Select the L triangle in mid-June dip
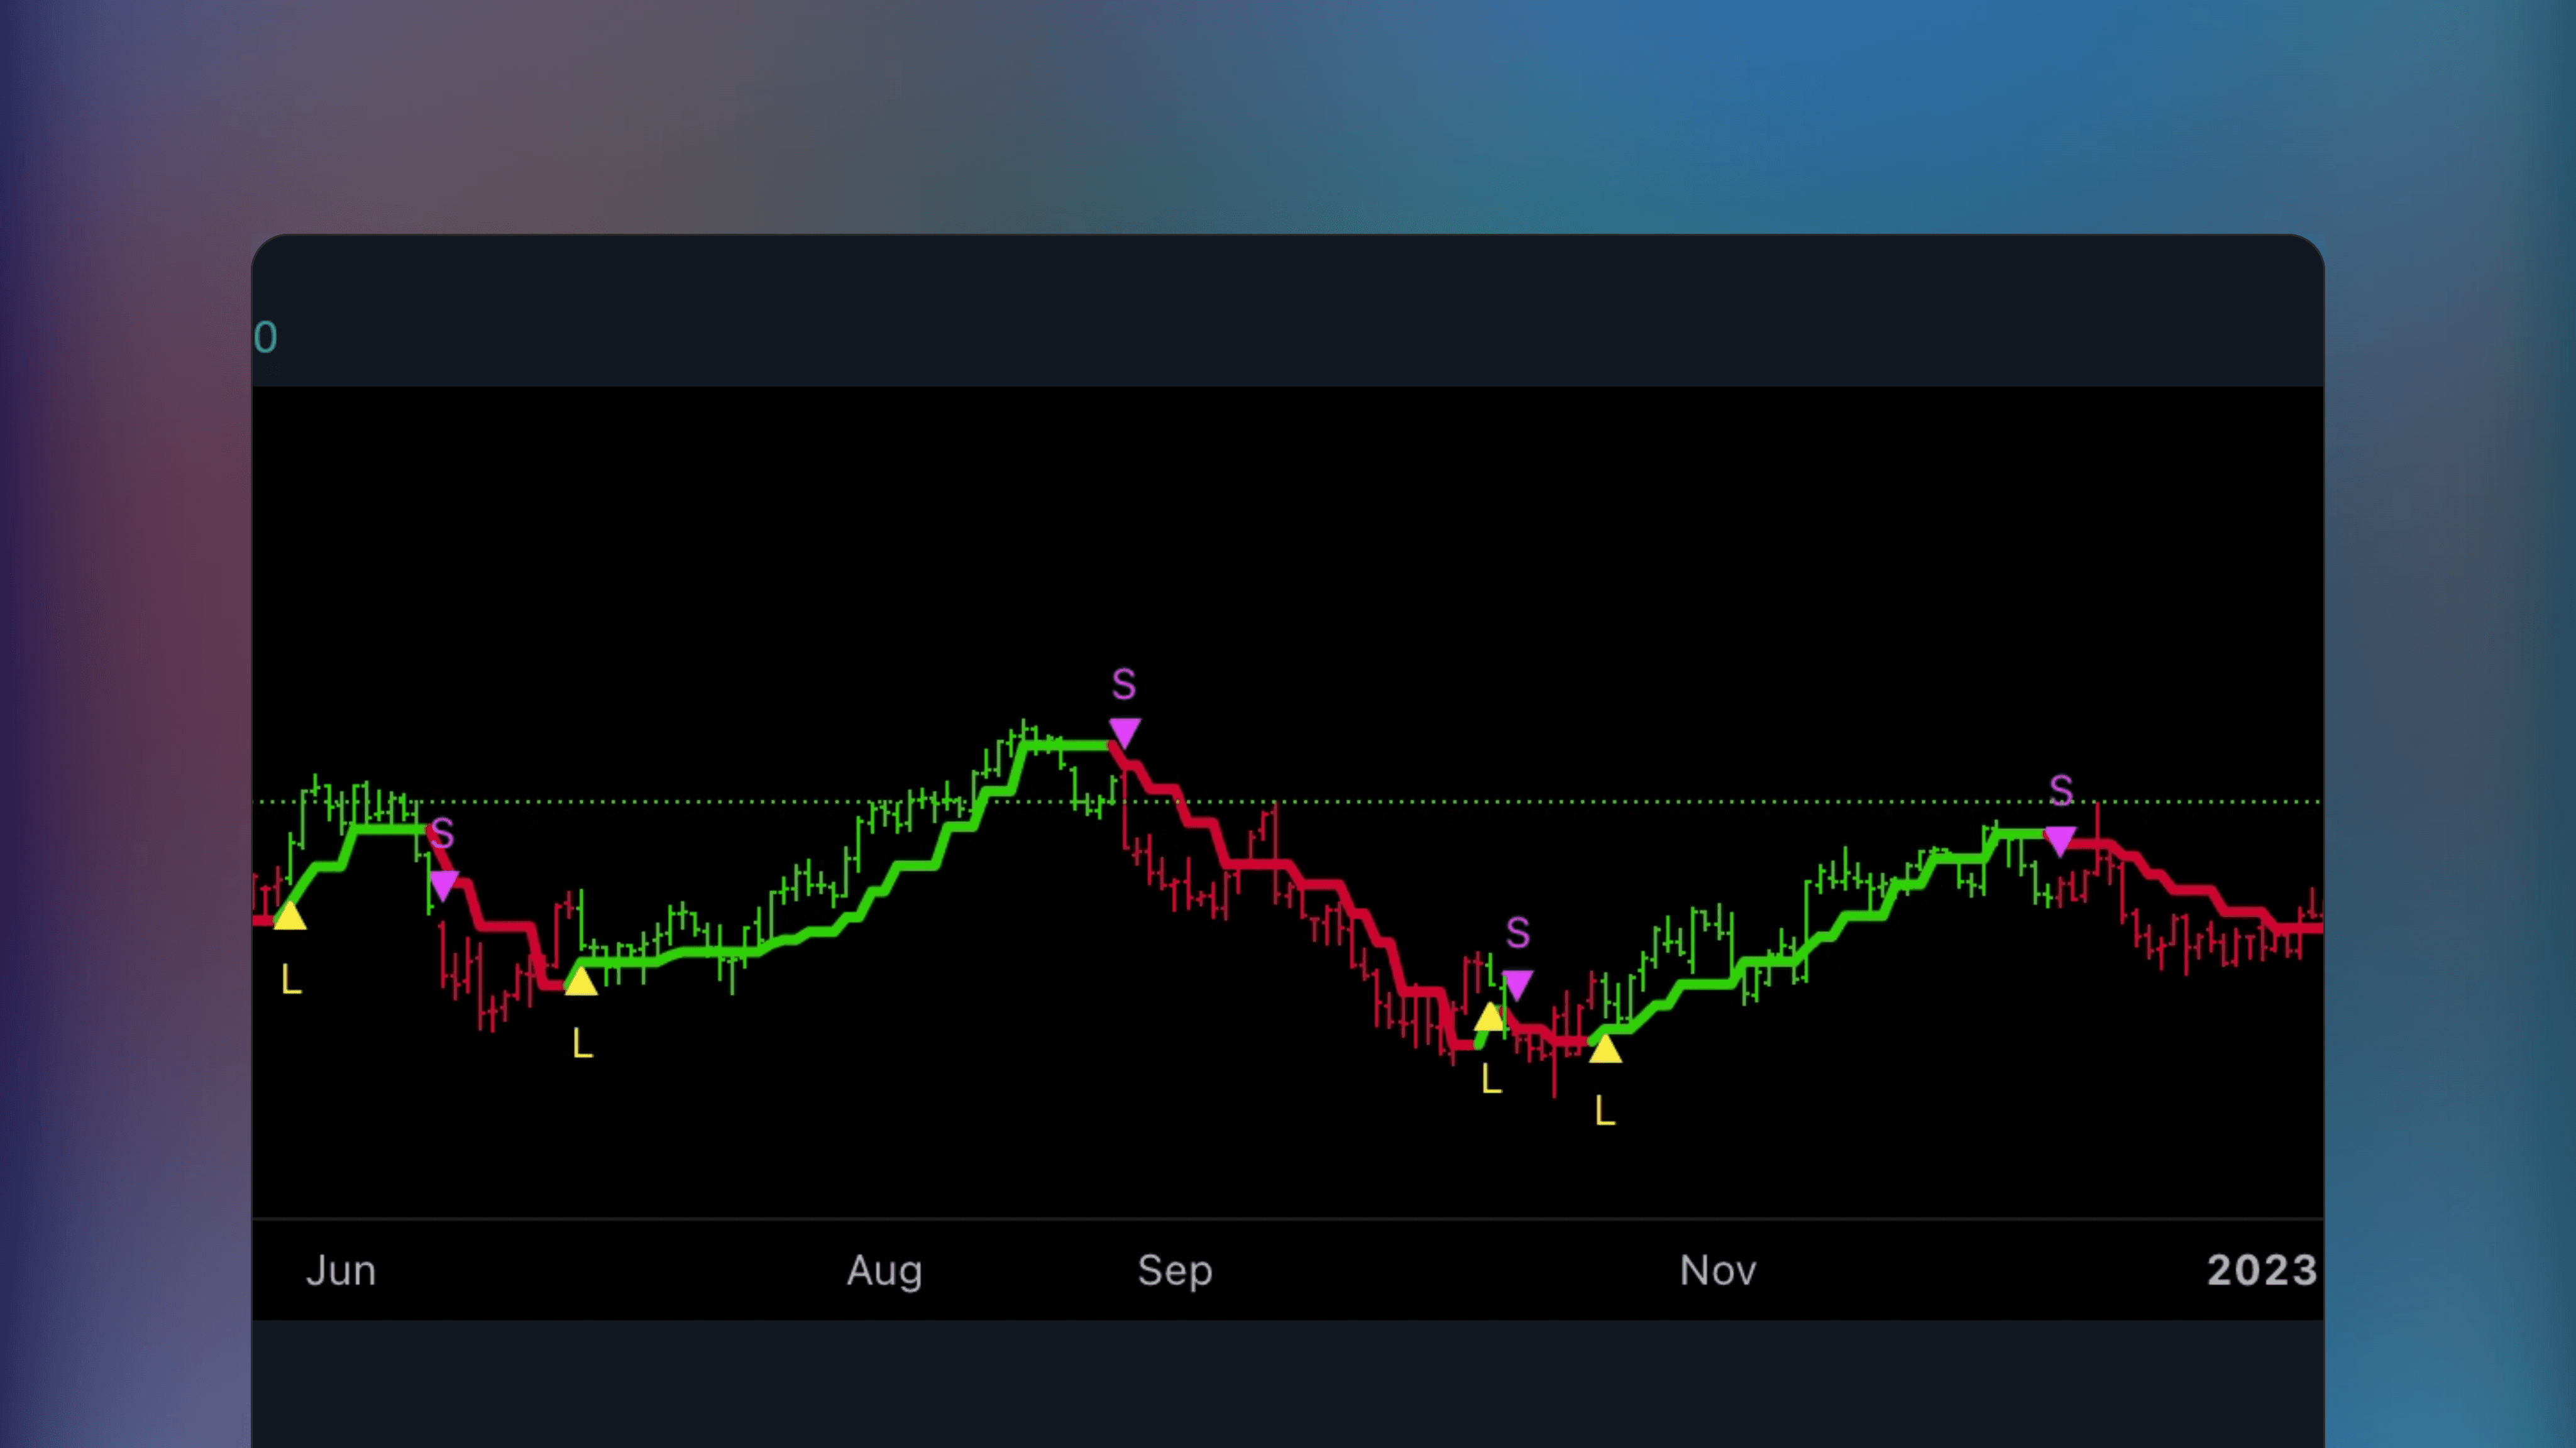The image size is (2576, 1448). pos(580,982)
